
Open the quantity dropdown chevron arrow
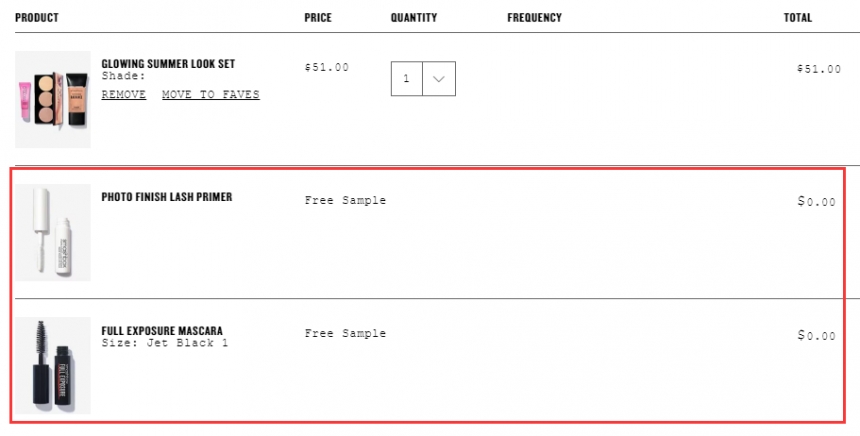(439, 79)
